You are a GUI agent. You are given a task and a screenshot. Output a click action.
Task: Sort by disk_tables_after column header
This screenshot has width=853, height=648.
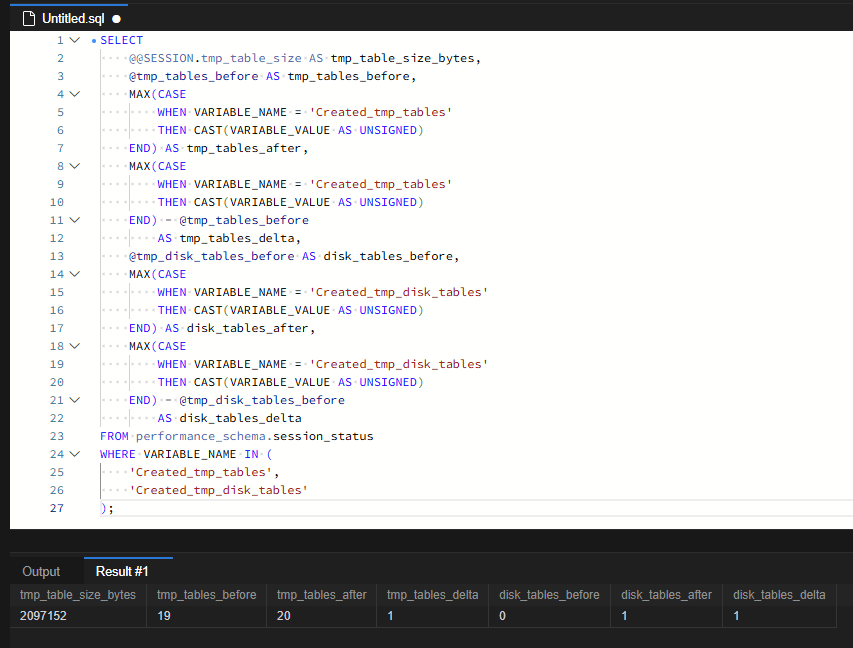tap(666, 595)
